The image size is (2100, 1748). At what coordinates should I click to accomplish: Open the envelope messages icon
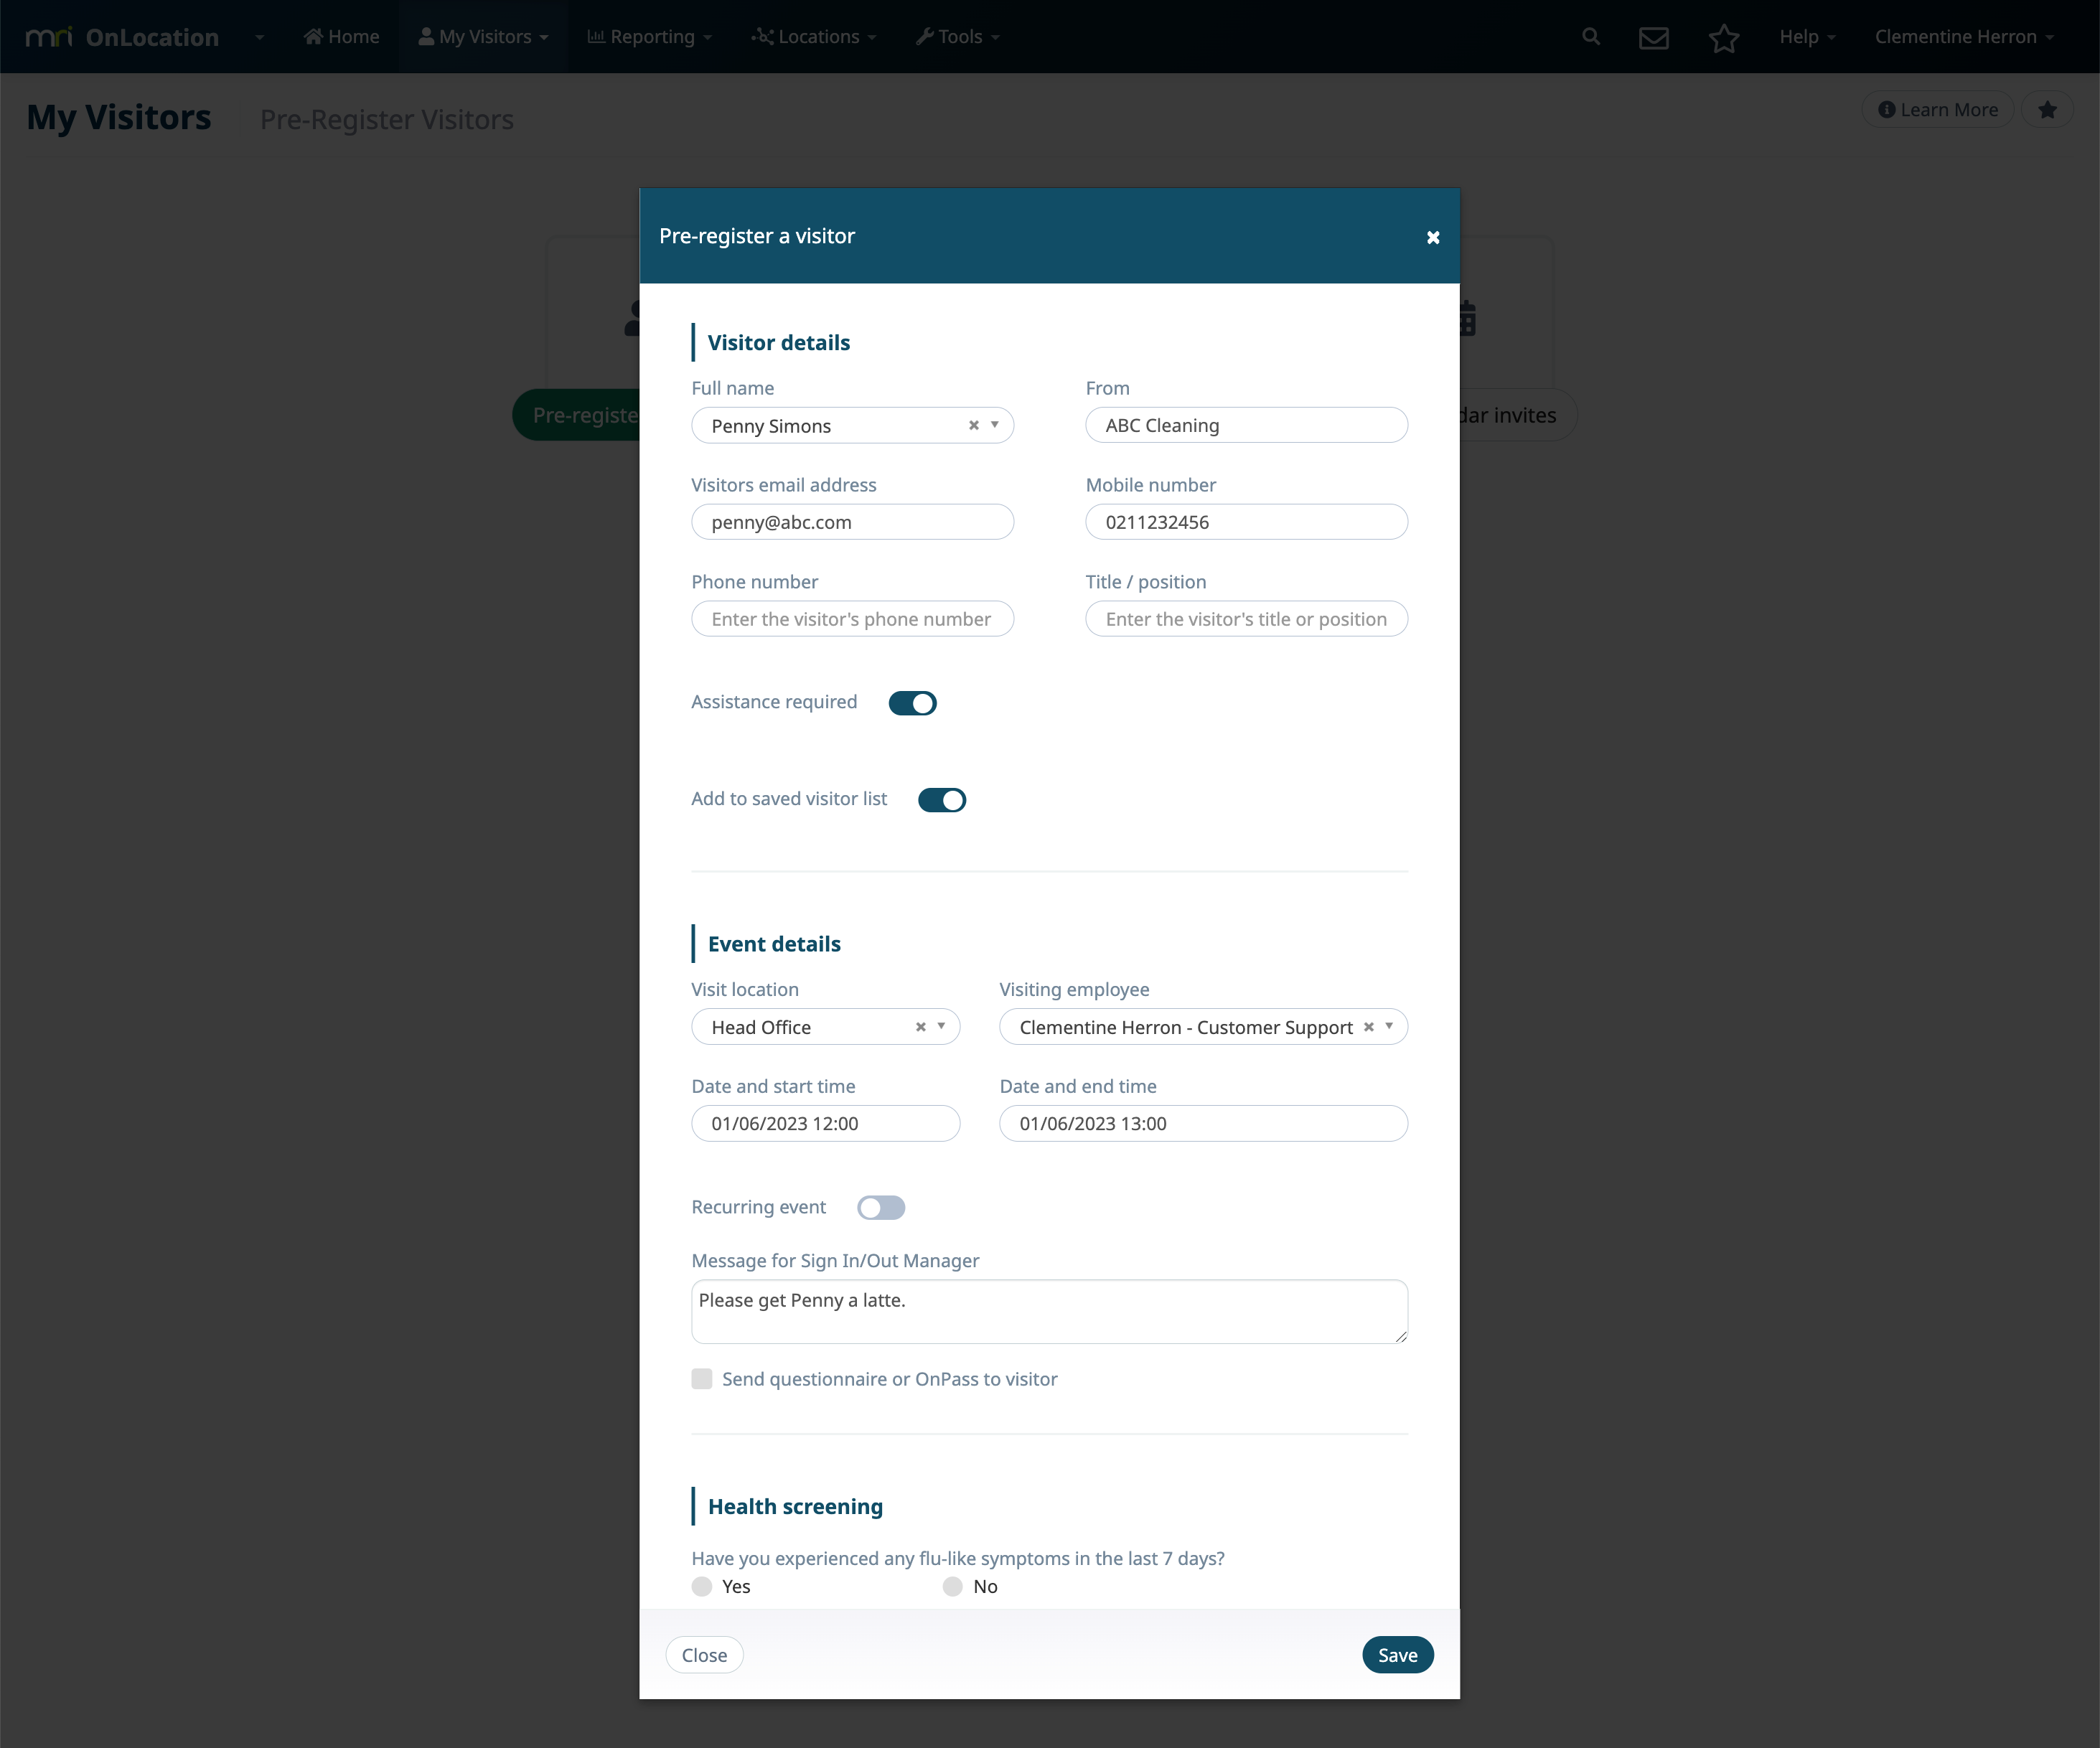1654,38
